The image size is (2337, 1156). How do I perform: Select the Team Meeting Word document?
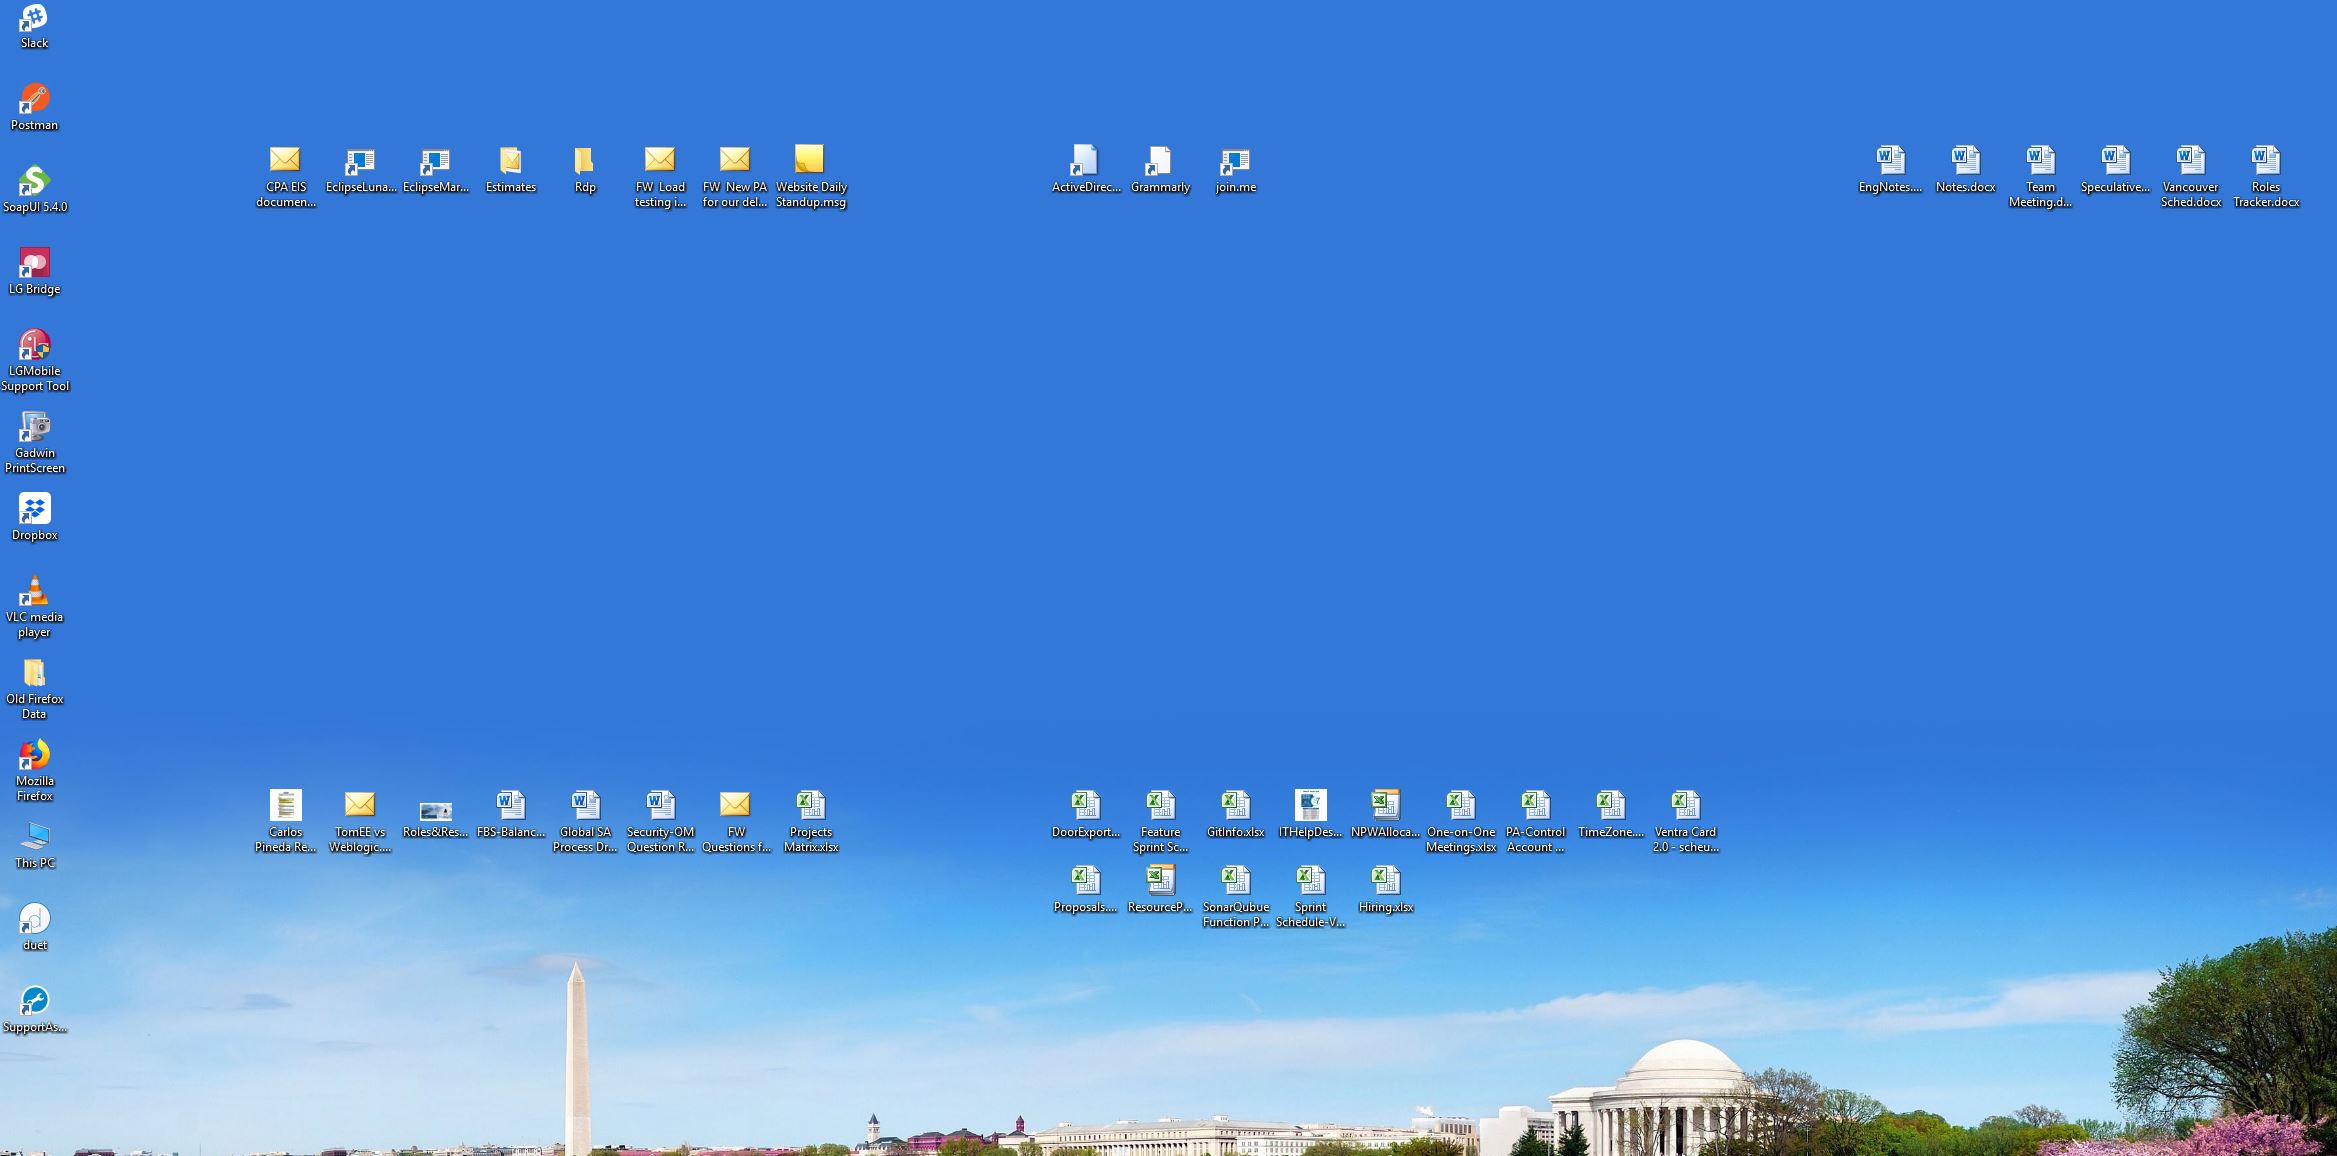coord(2040,177)
